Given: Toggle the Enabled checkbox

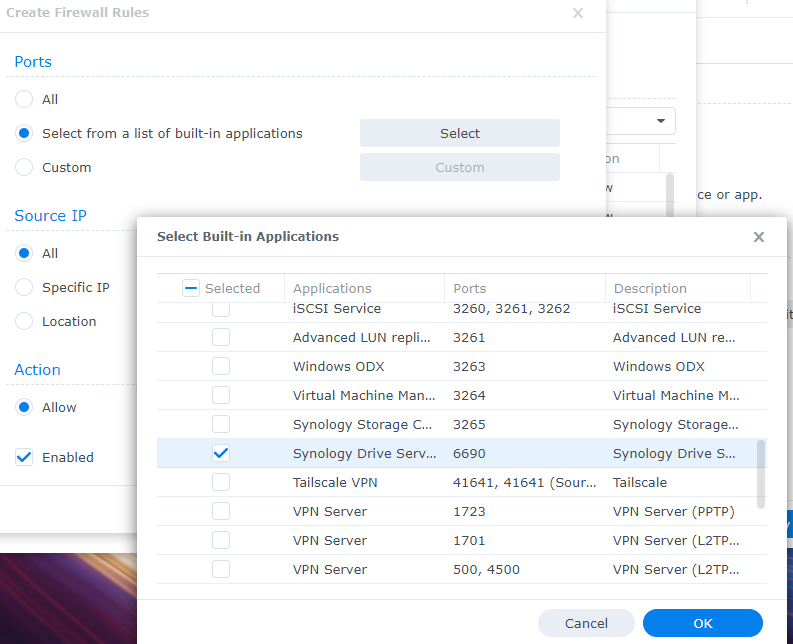Looking at the screenshot, I should [24, 457].
